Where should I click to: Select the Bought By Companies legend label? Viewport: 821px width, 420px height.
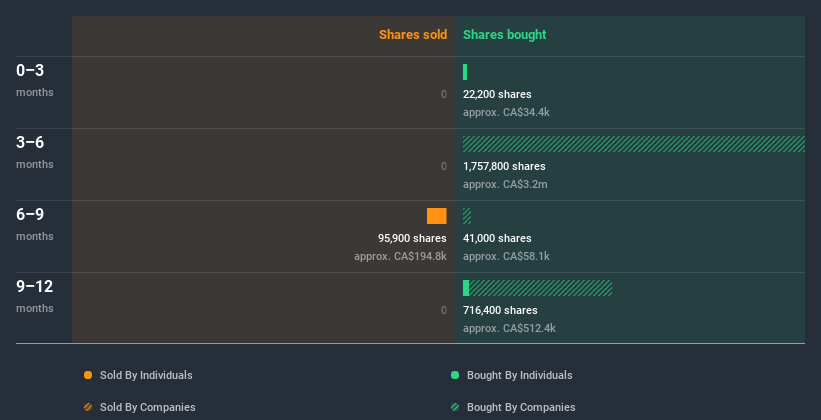tap(521, 407)
